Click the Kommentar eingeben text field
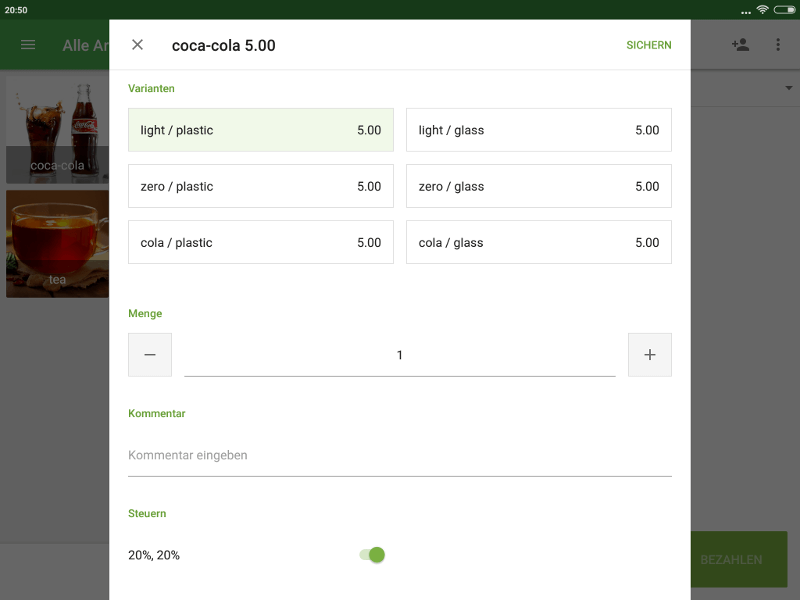Image resolution: width=800 pixels, height=600 pixels. tap(400, 456)
